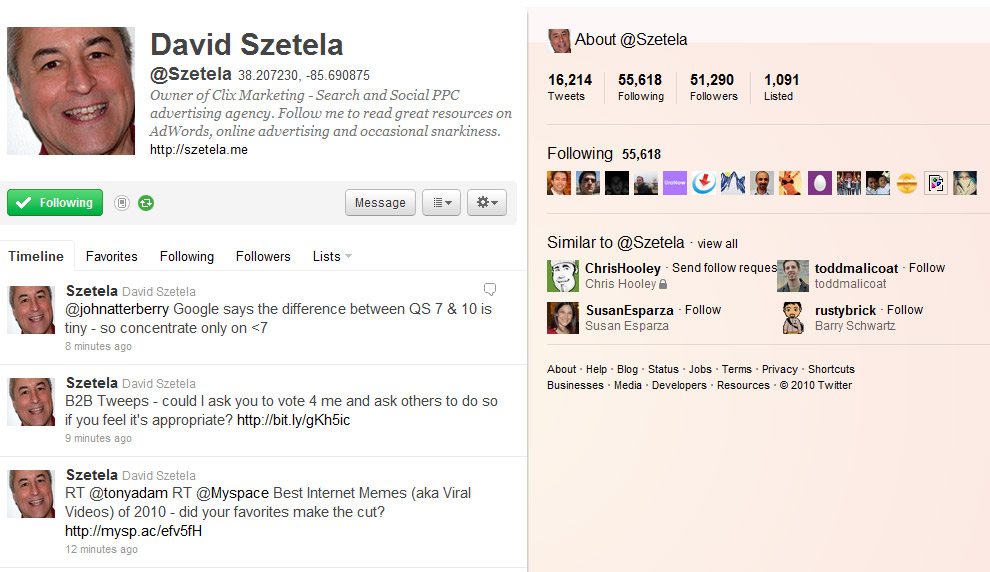
Task: Open the szetela.me website link
Action: [x=199, y=150]
